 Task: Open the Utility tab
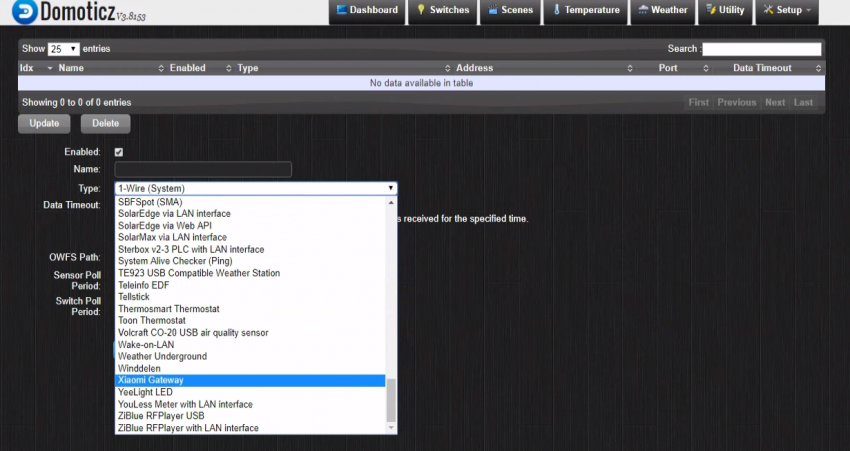(x=725, y=10)
